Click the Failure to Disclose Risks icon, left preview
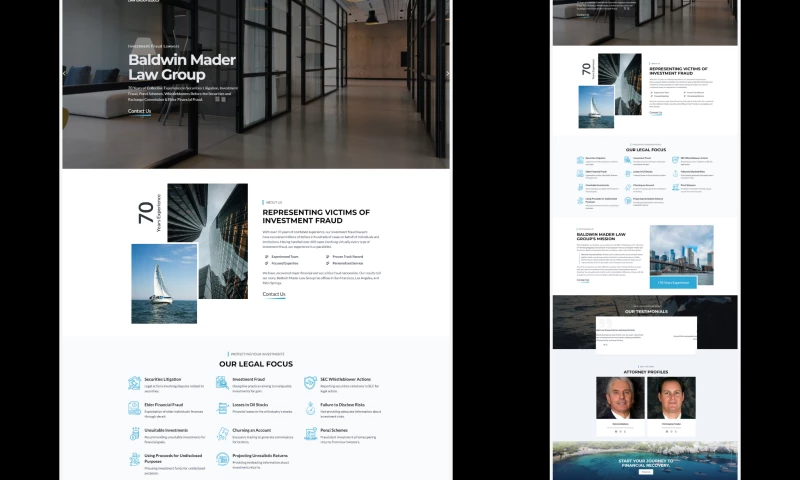This screenshot has height=480, width=800. (310, 408)
